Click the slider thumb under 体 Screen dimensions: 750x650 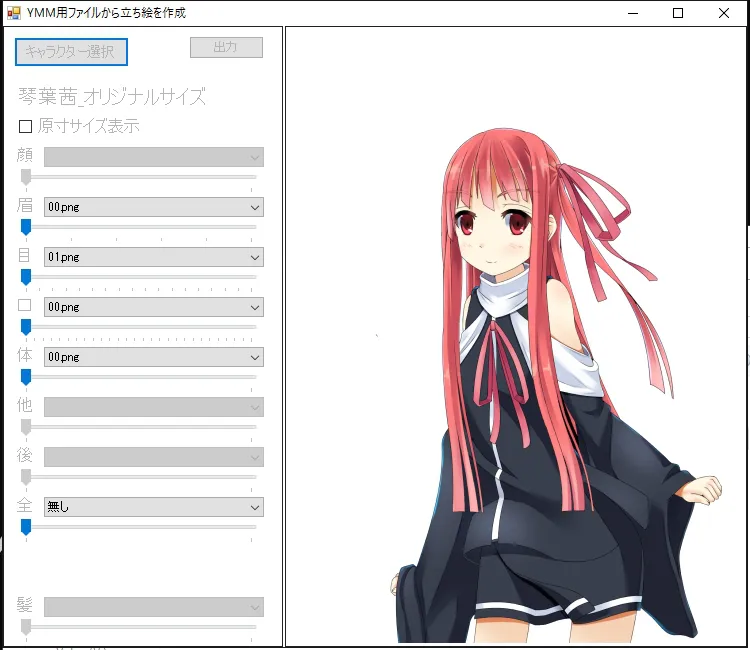pos(26,377)
